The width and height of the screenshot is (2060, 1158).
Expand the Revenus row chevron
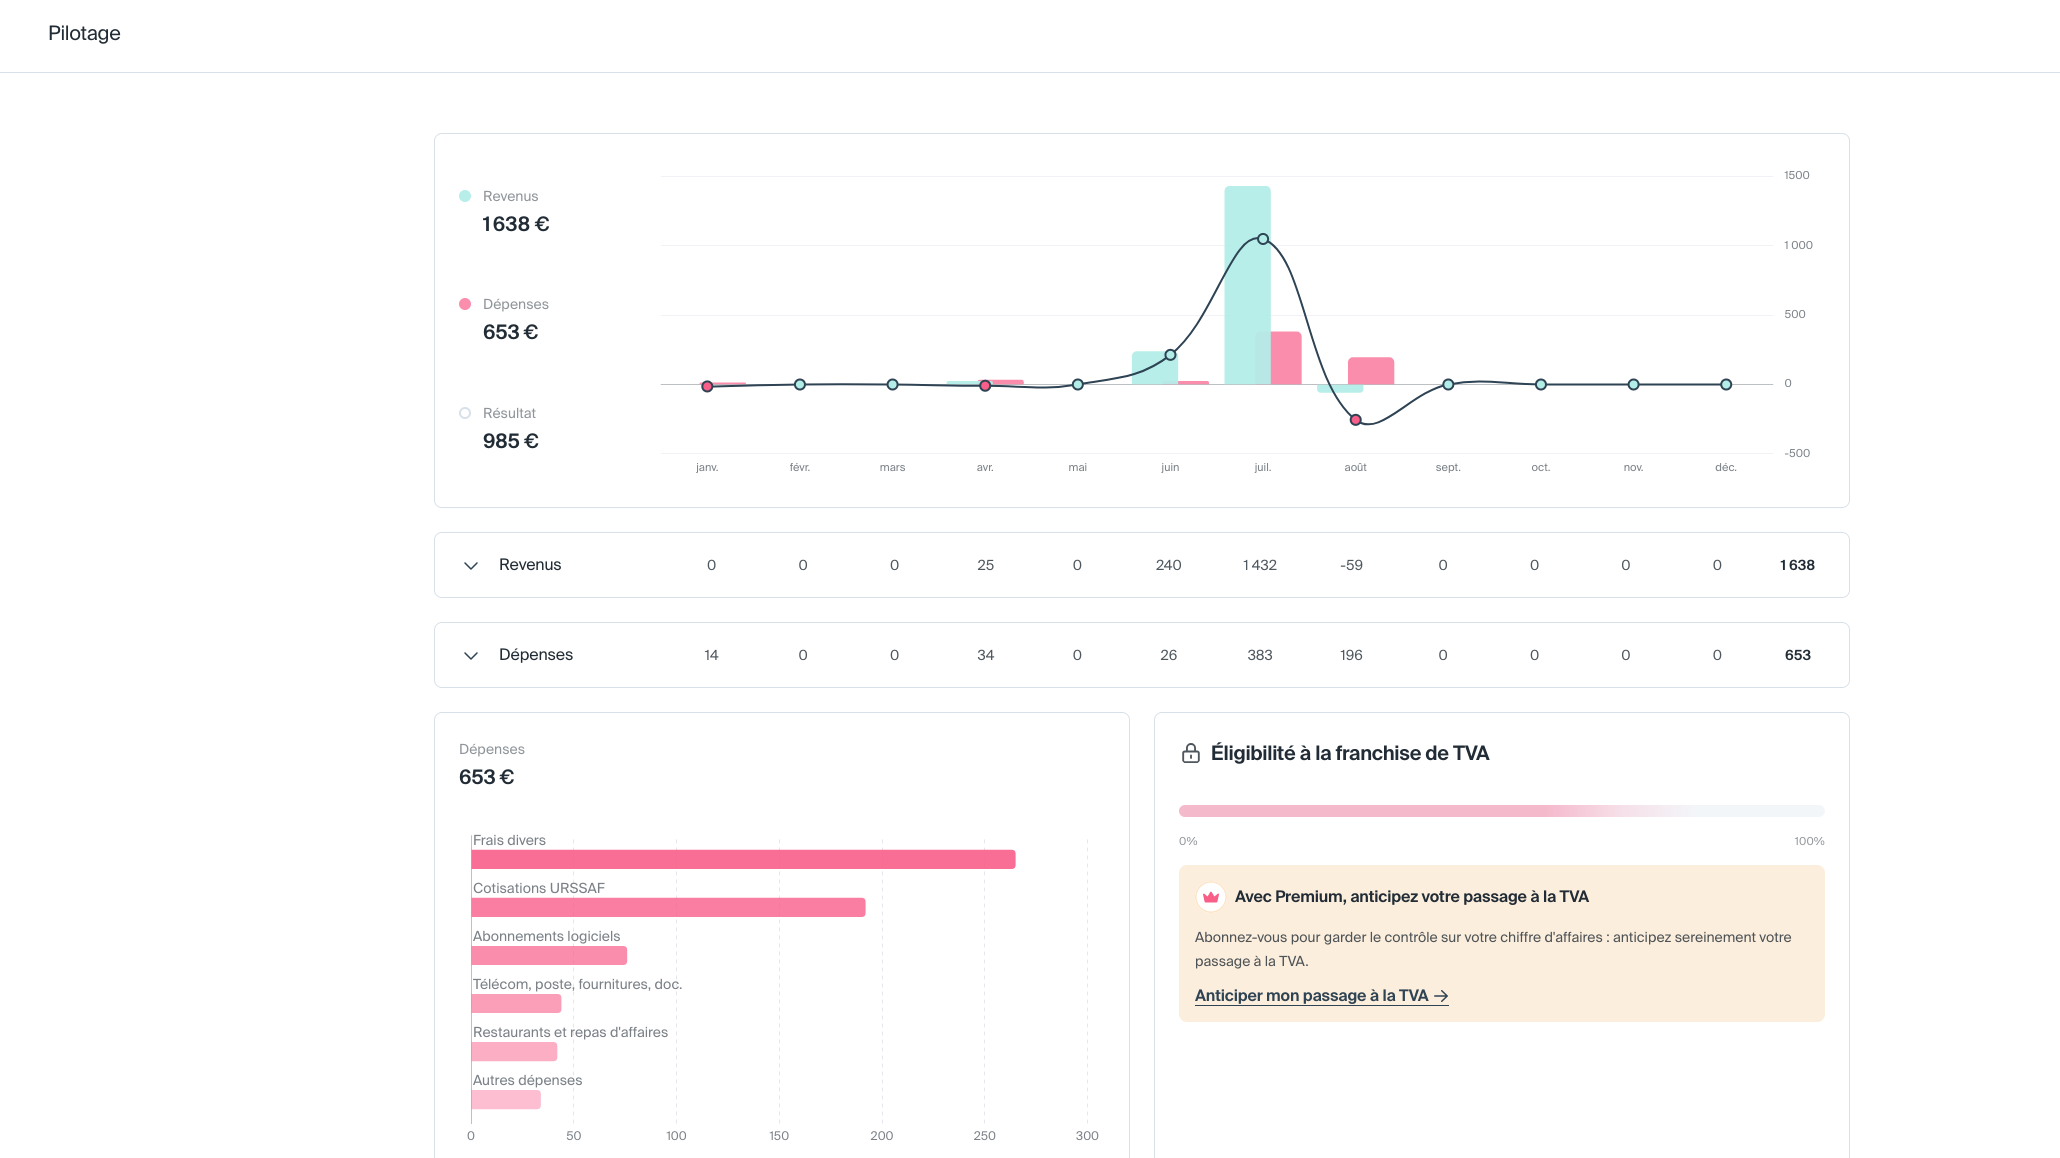point(471,565)
